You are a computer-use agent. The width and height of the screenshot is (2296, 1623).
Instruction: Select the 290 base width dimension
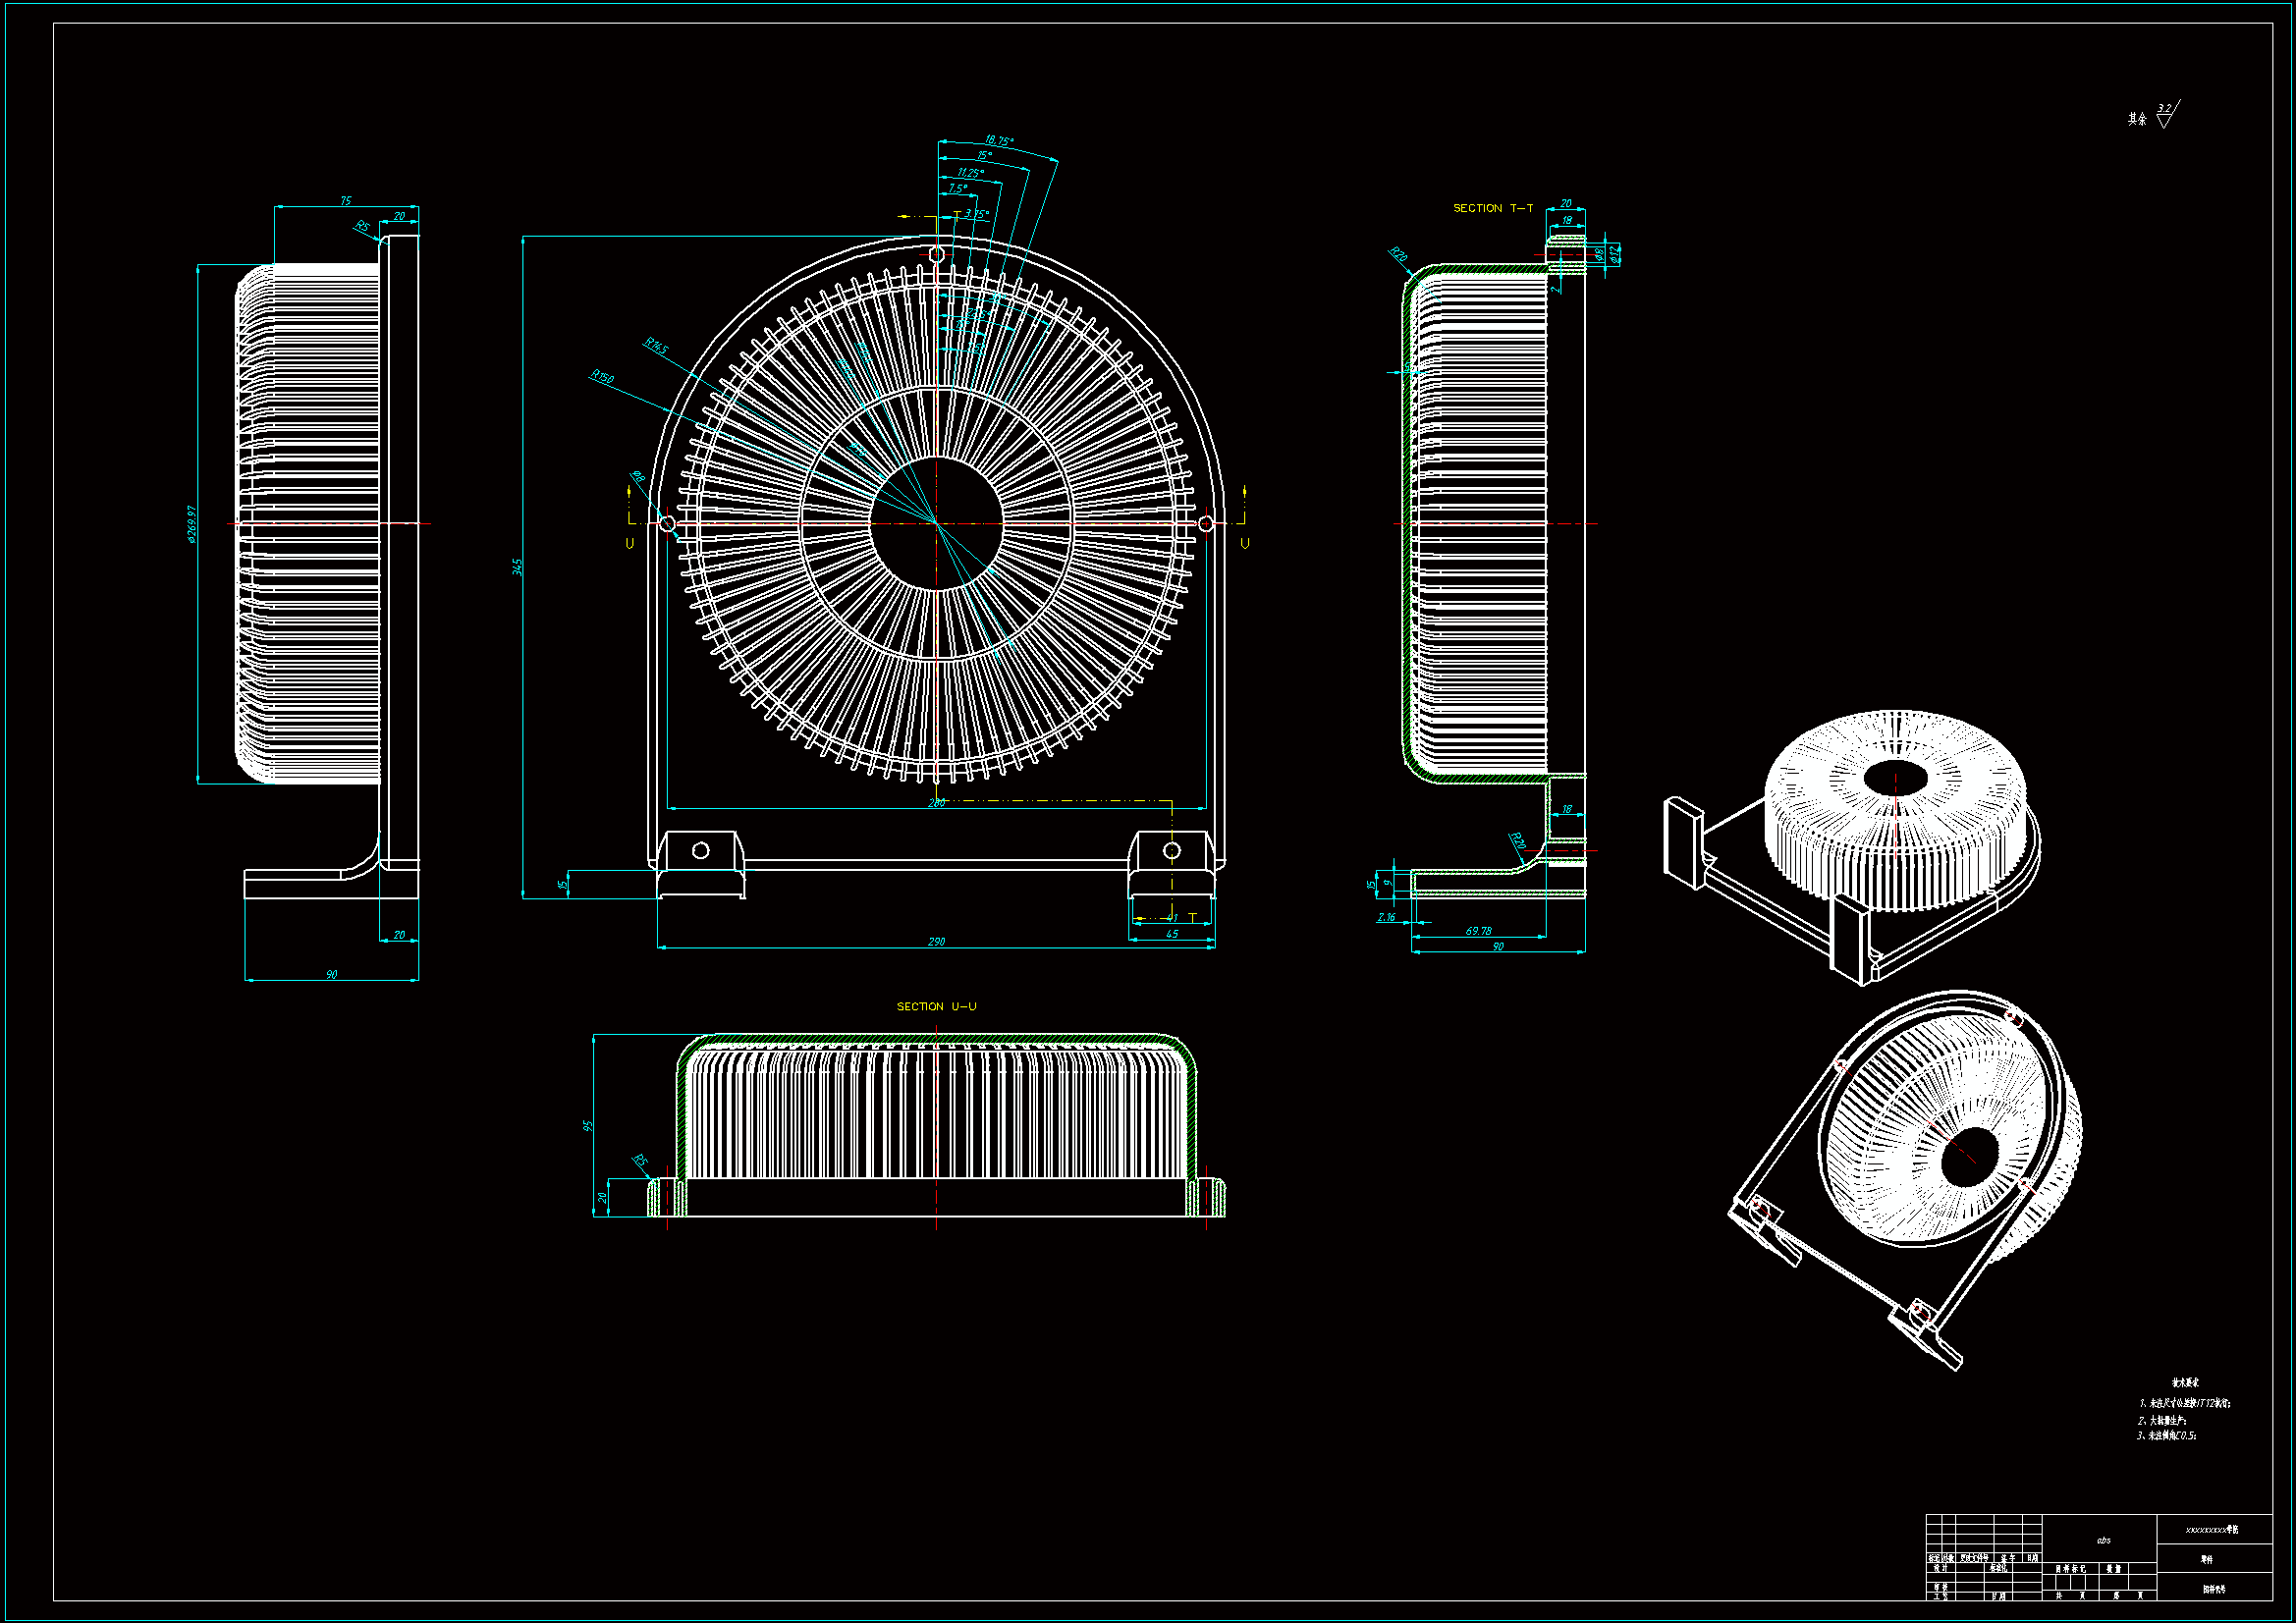pyautogui.click(x=936, y=942)
